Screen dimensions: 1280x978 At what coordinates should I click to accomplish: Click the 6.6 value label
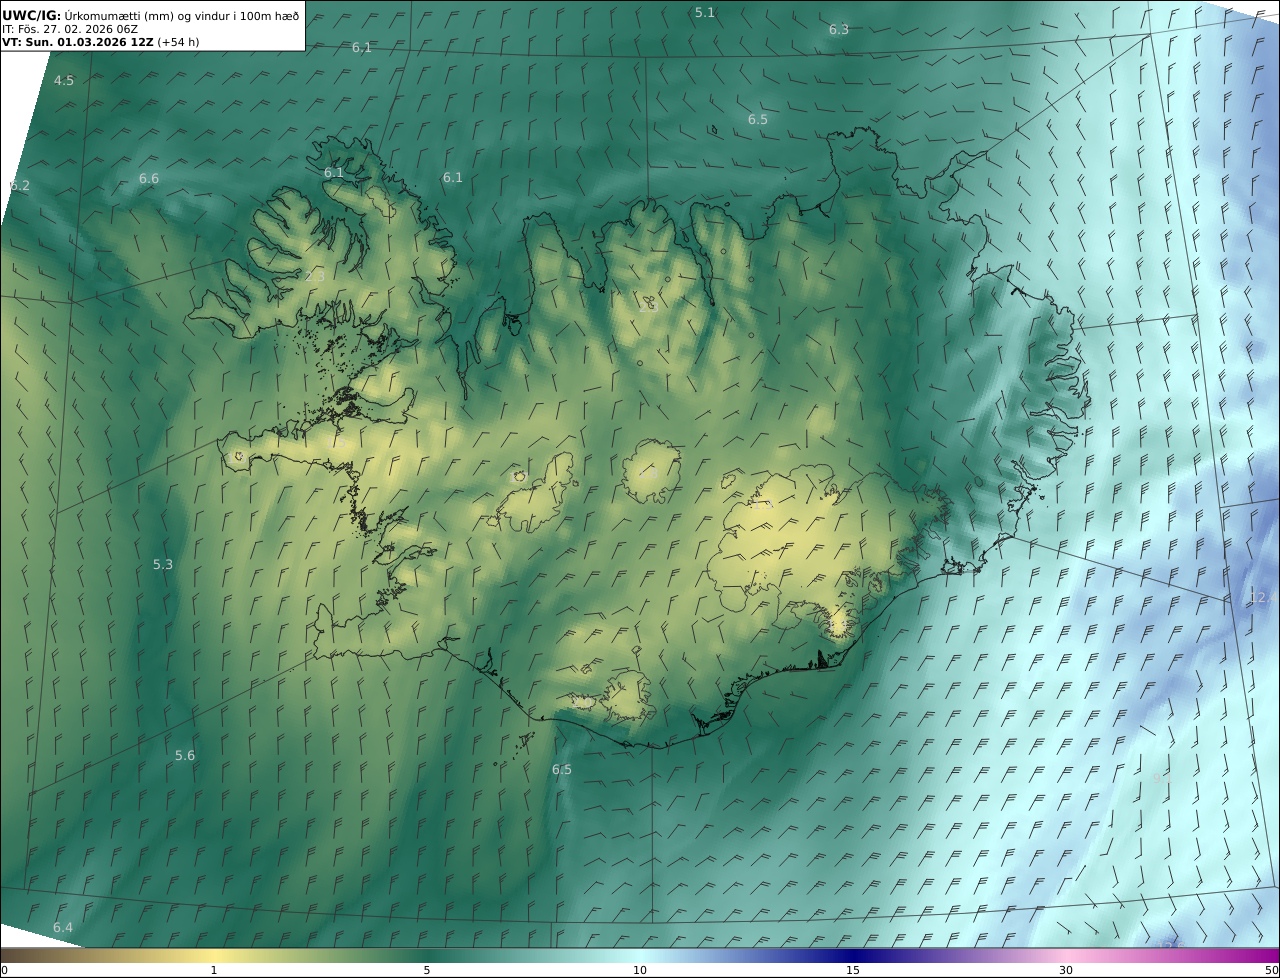[x=148, y=179]
